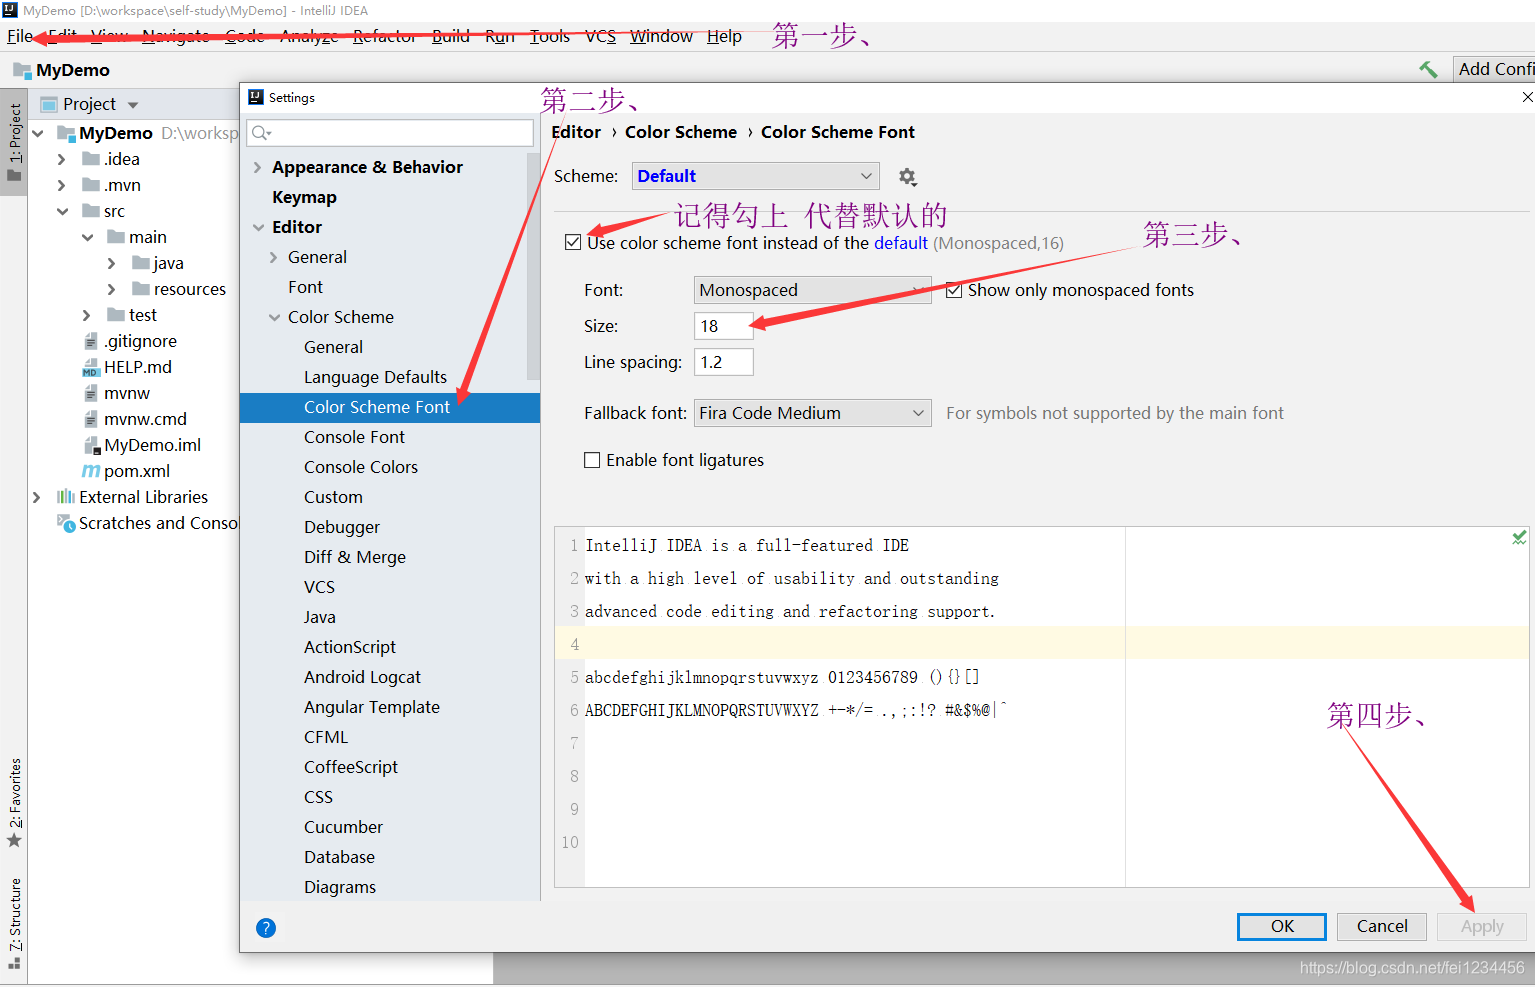1535x987 pixels.
Task: Click the settings tree scrollbar
Action: pos(533,266)
